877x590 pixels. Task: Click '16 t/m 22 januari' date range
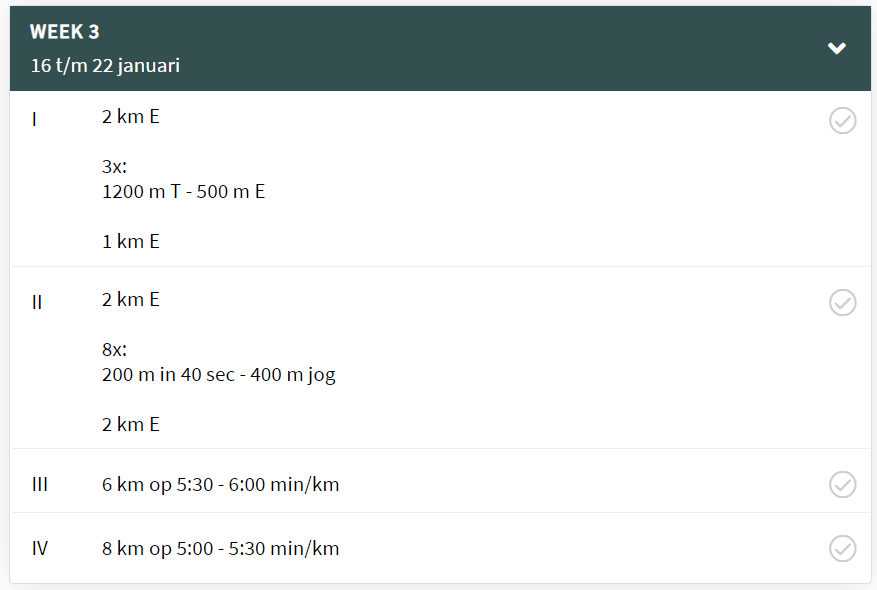click(106, 66)
